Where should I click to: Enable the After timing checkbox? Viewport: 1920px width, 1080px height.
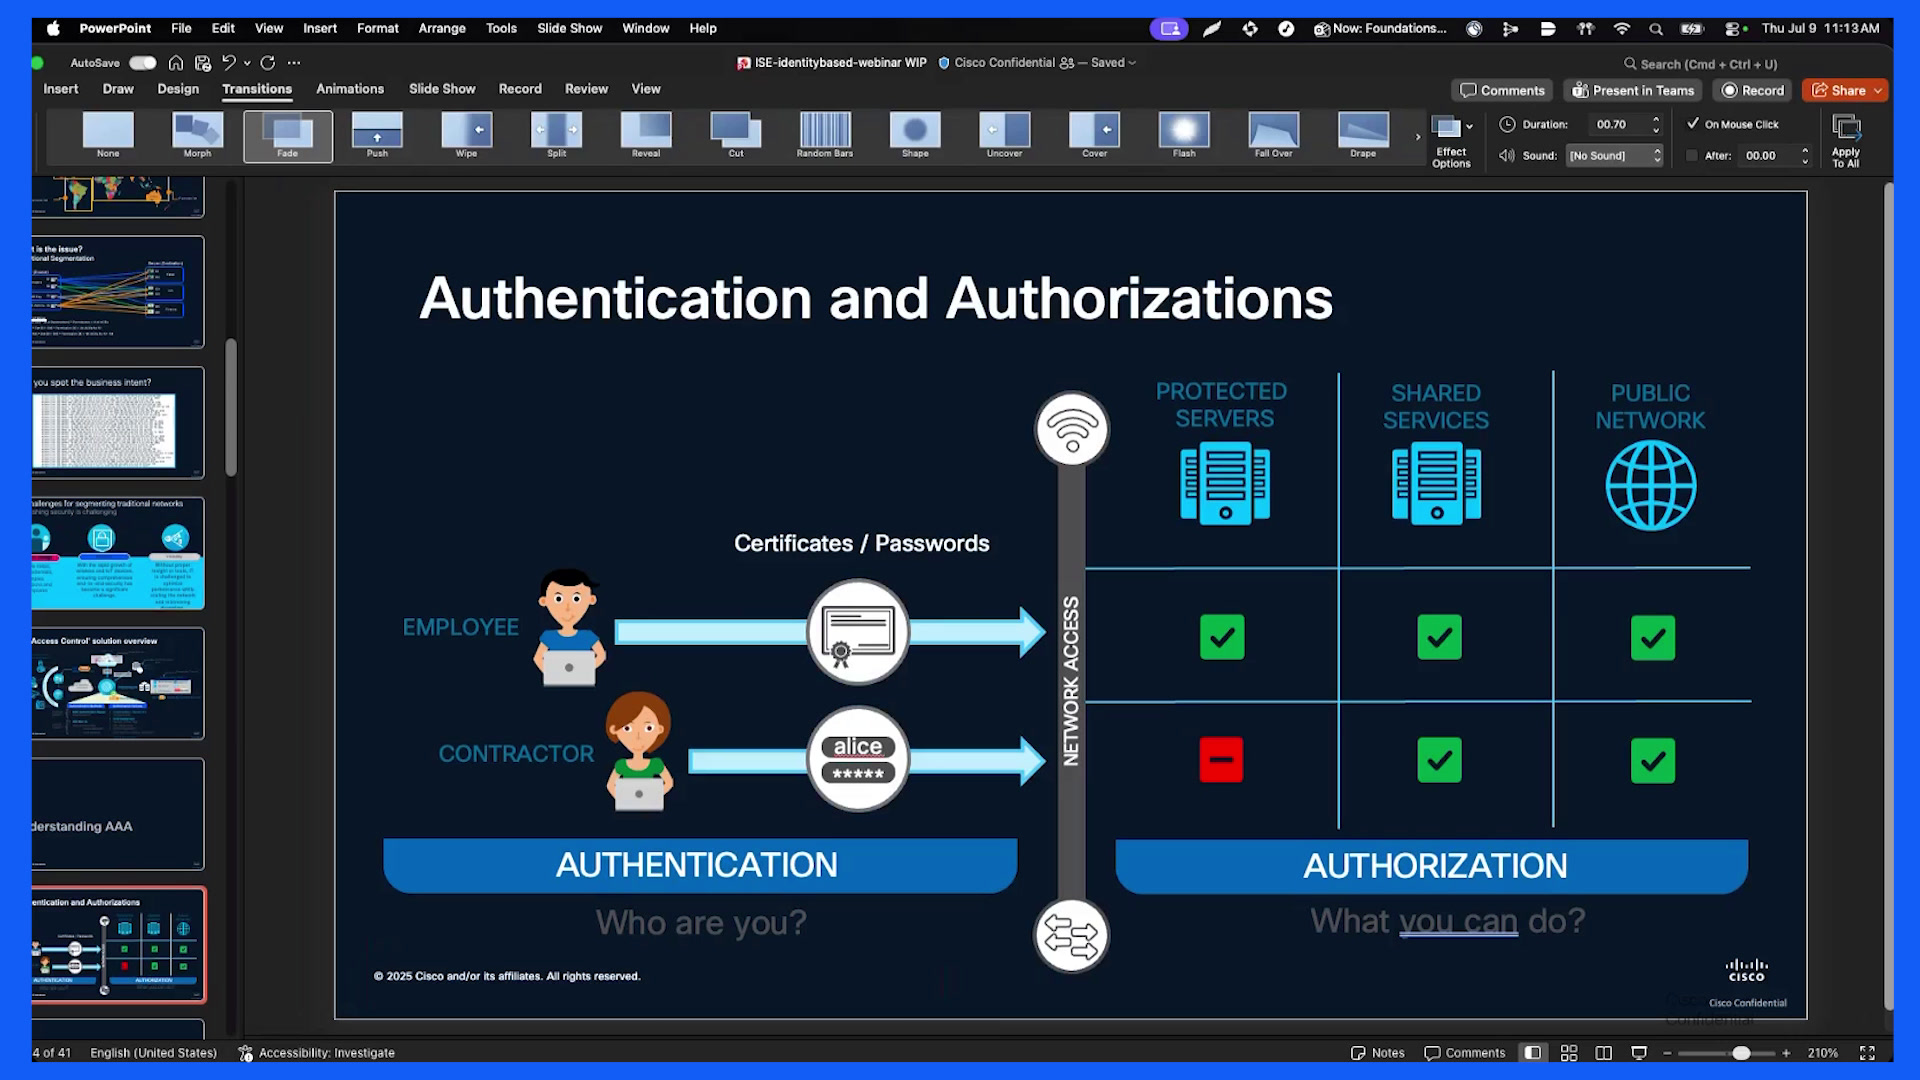(x=1692, y=156)
